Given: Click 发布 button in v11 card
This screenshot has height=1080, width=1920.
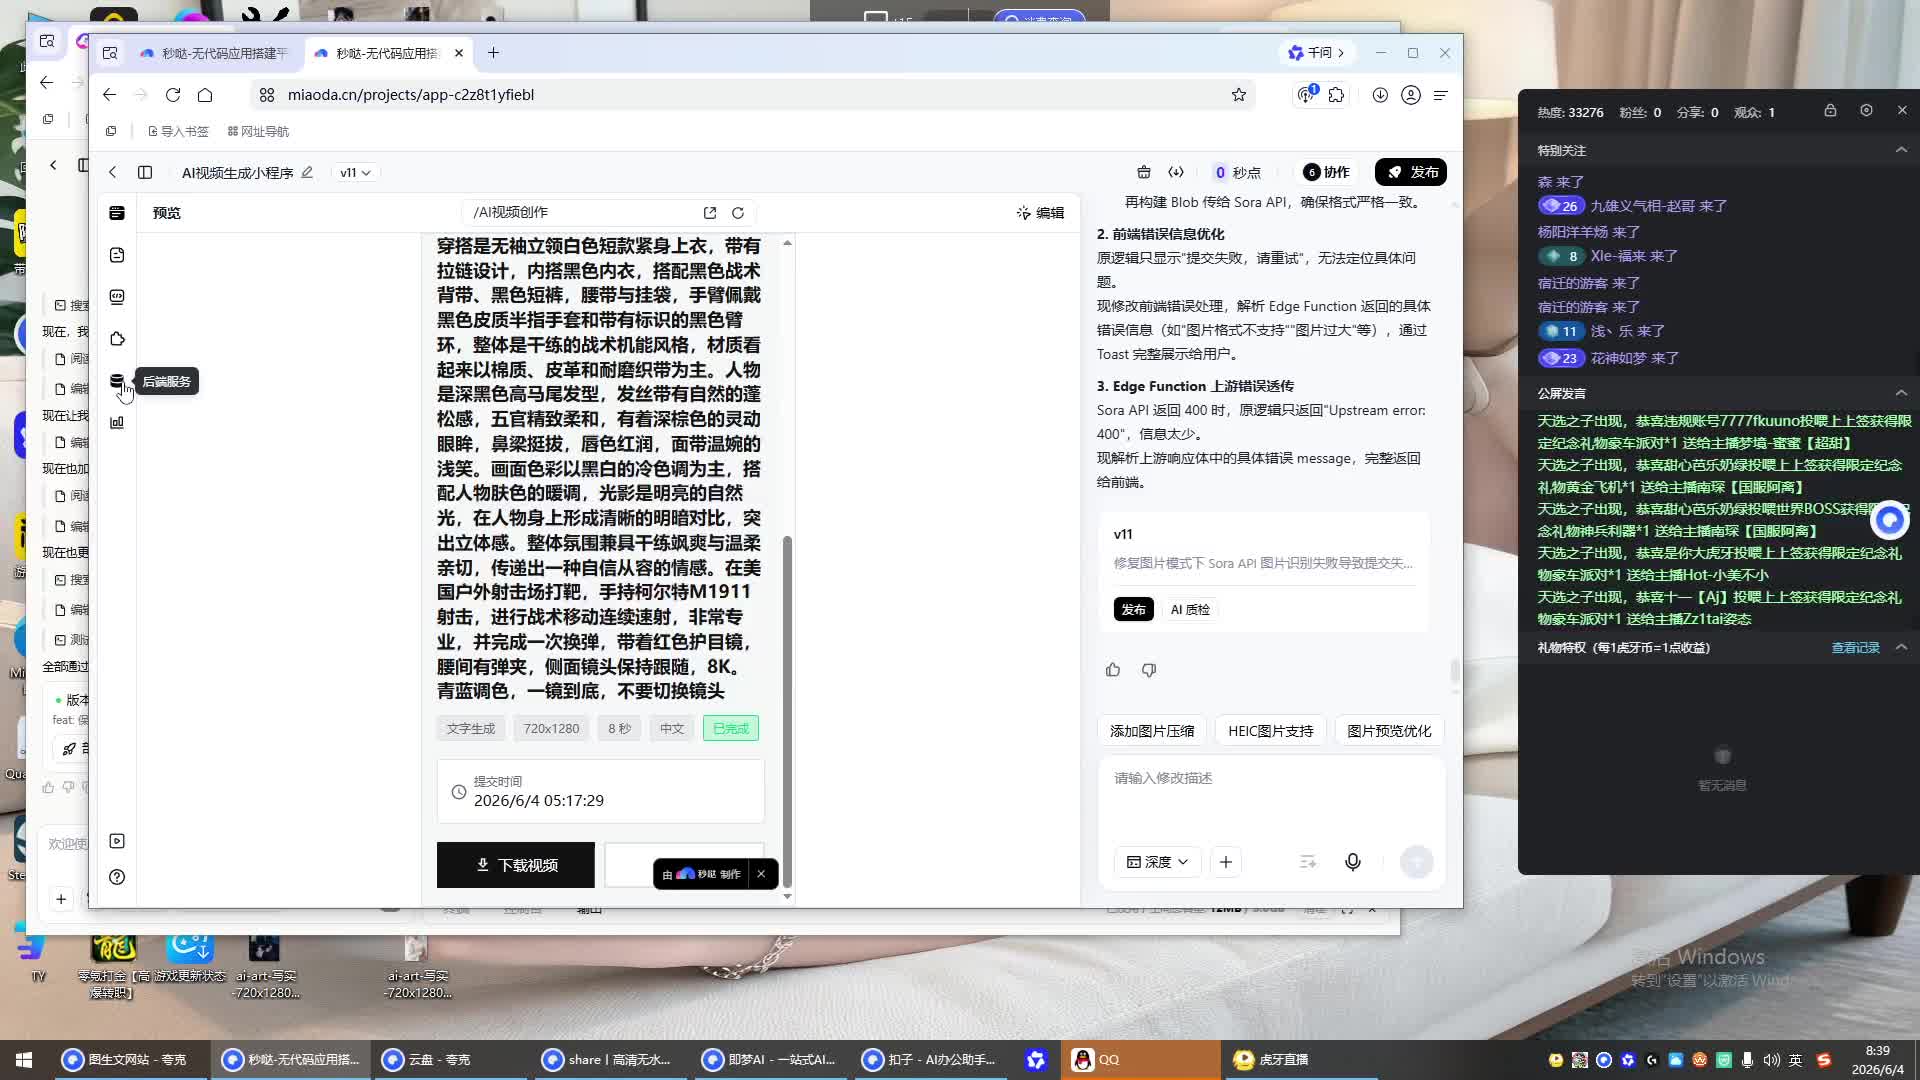Looking at the screenshot, I should pyautogui.click(x=1133, y=609).
